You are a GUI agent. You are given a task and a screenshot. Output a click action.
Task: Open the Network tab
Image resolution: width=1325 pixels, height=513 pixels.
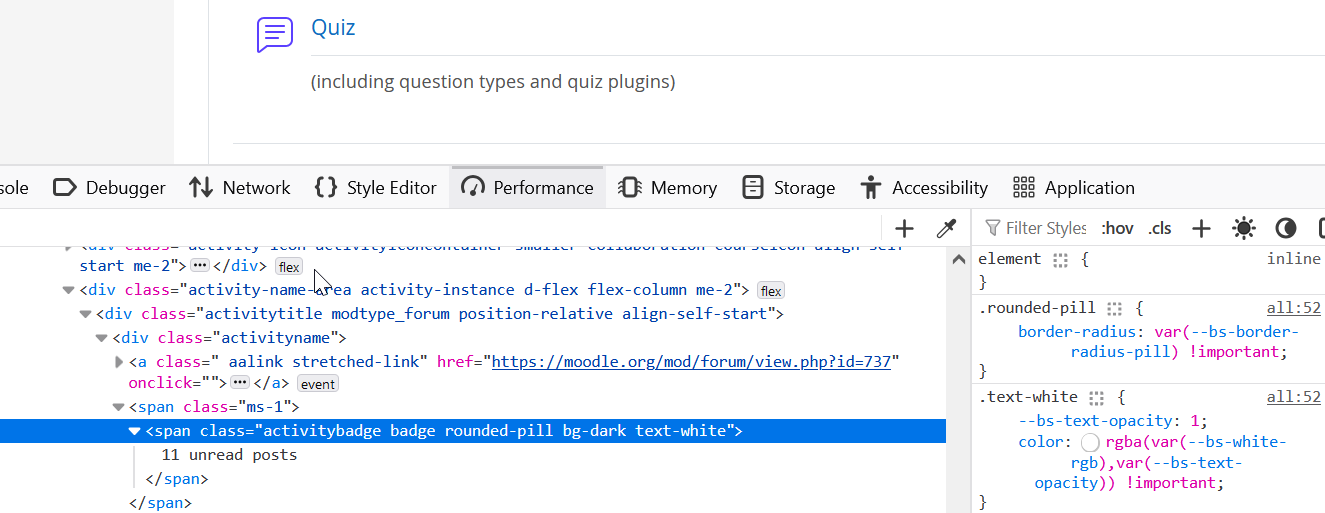pyautogui.click(x=239, y=187)
